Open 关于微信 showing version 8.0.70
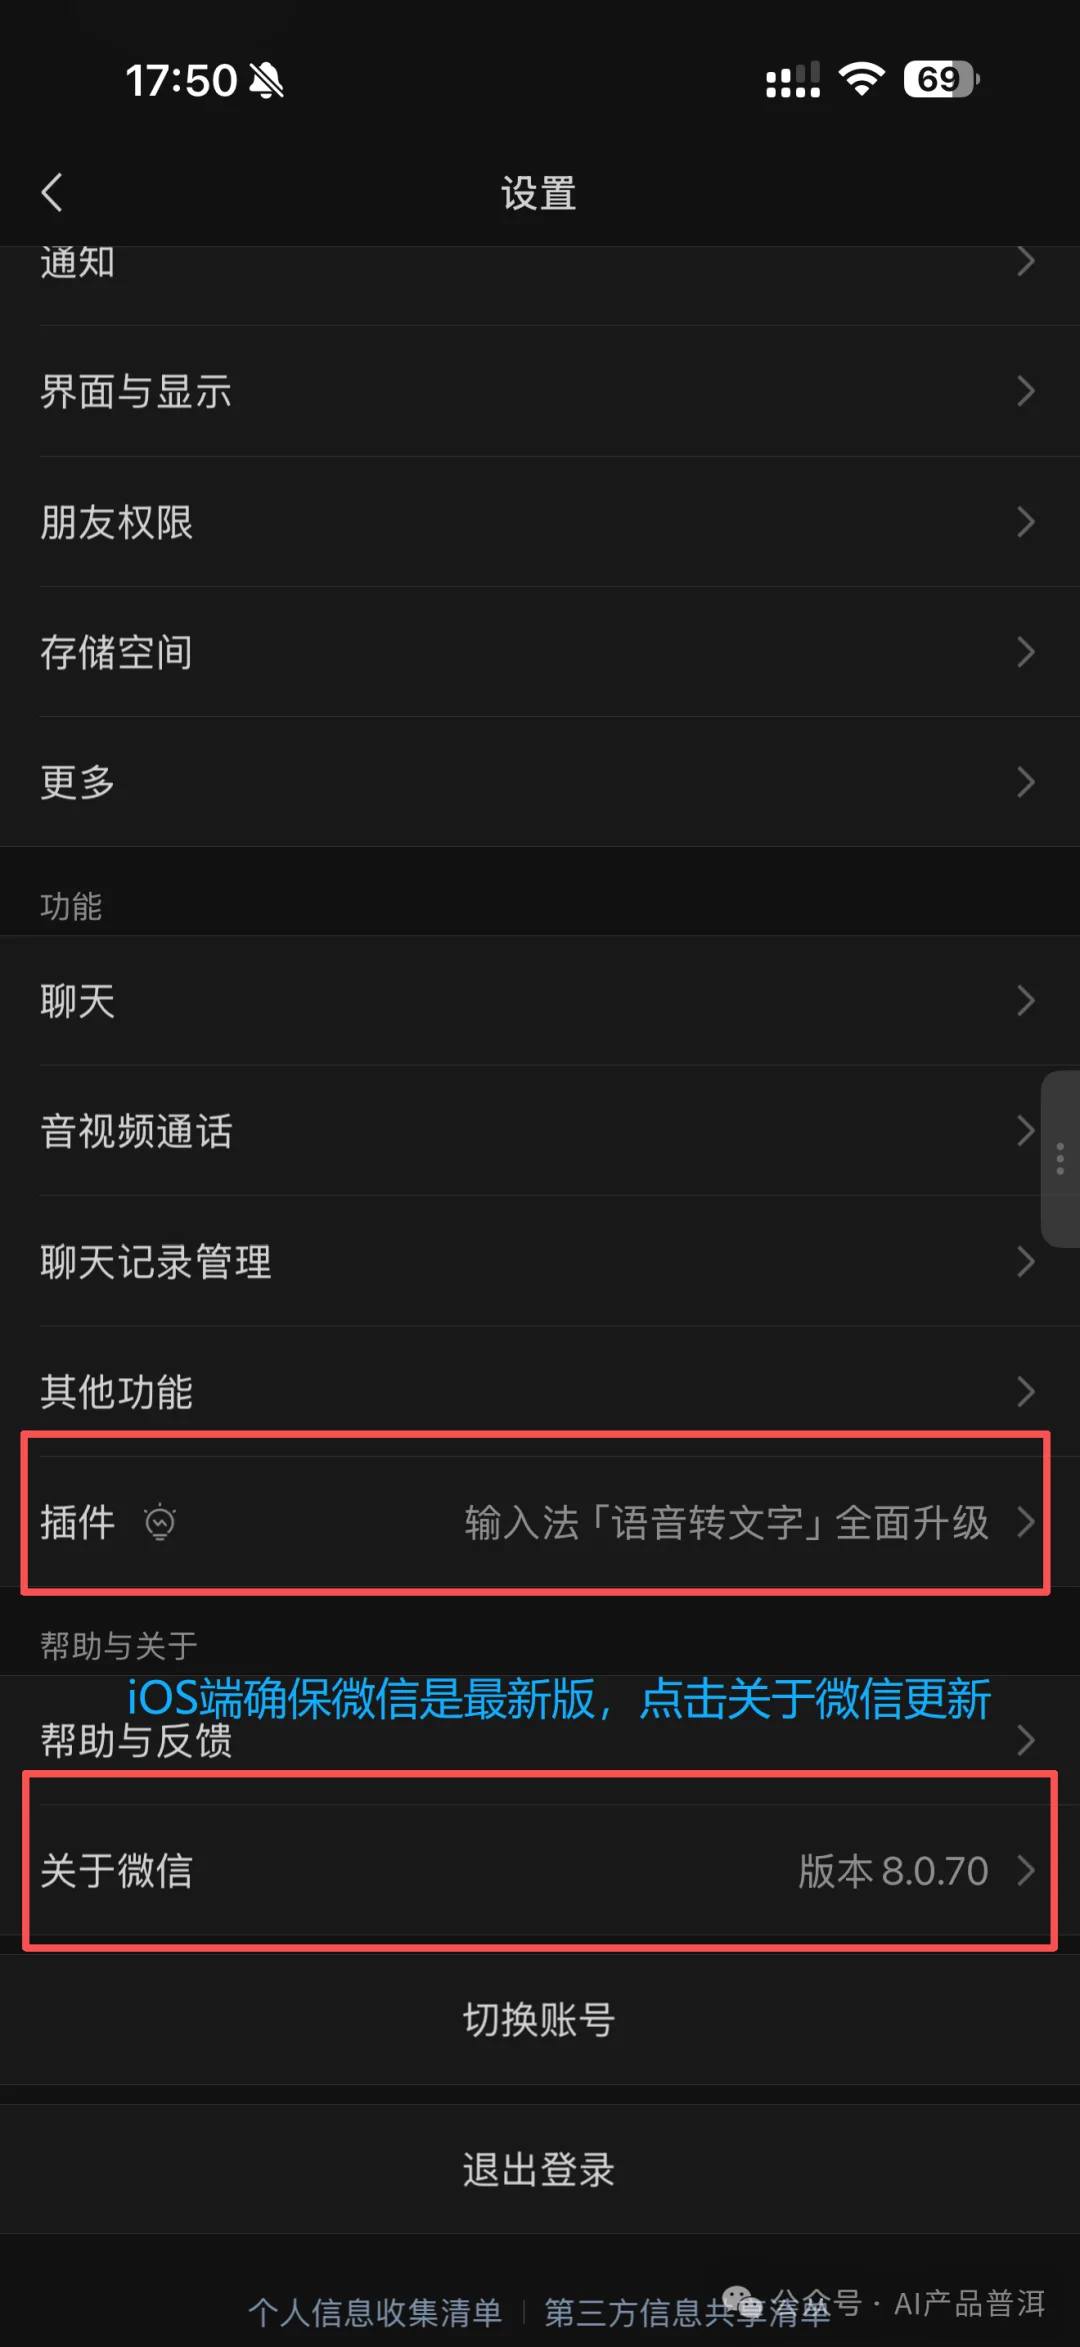This screenshot has width=1080, height=2347. tap(540, 1870)
